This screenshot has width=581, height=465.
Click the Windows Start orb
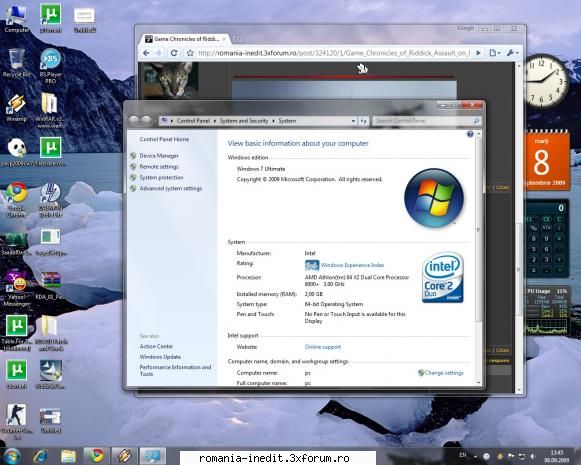tap(12, 456)
